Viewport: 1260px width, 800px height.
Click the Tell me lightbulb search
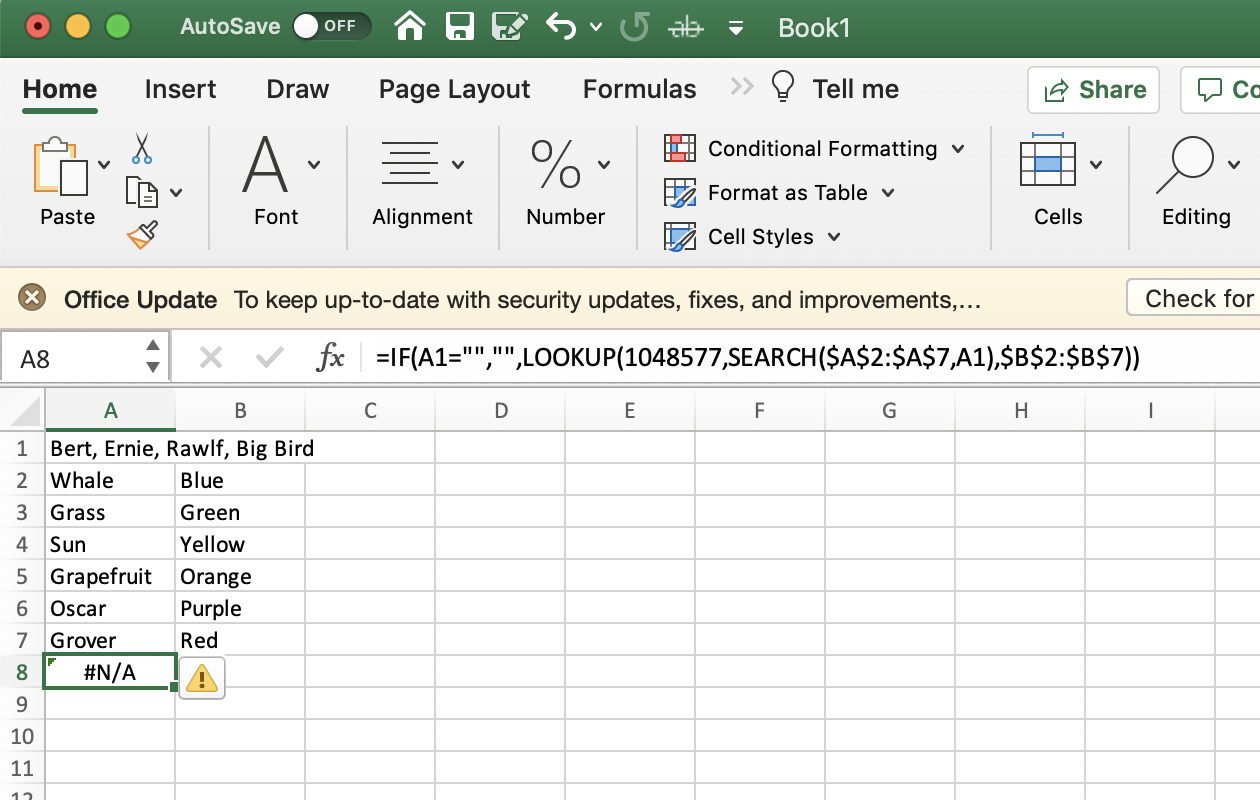point(835,88)
